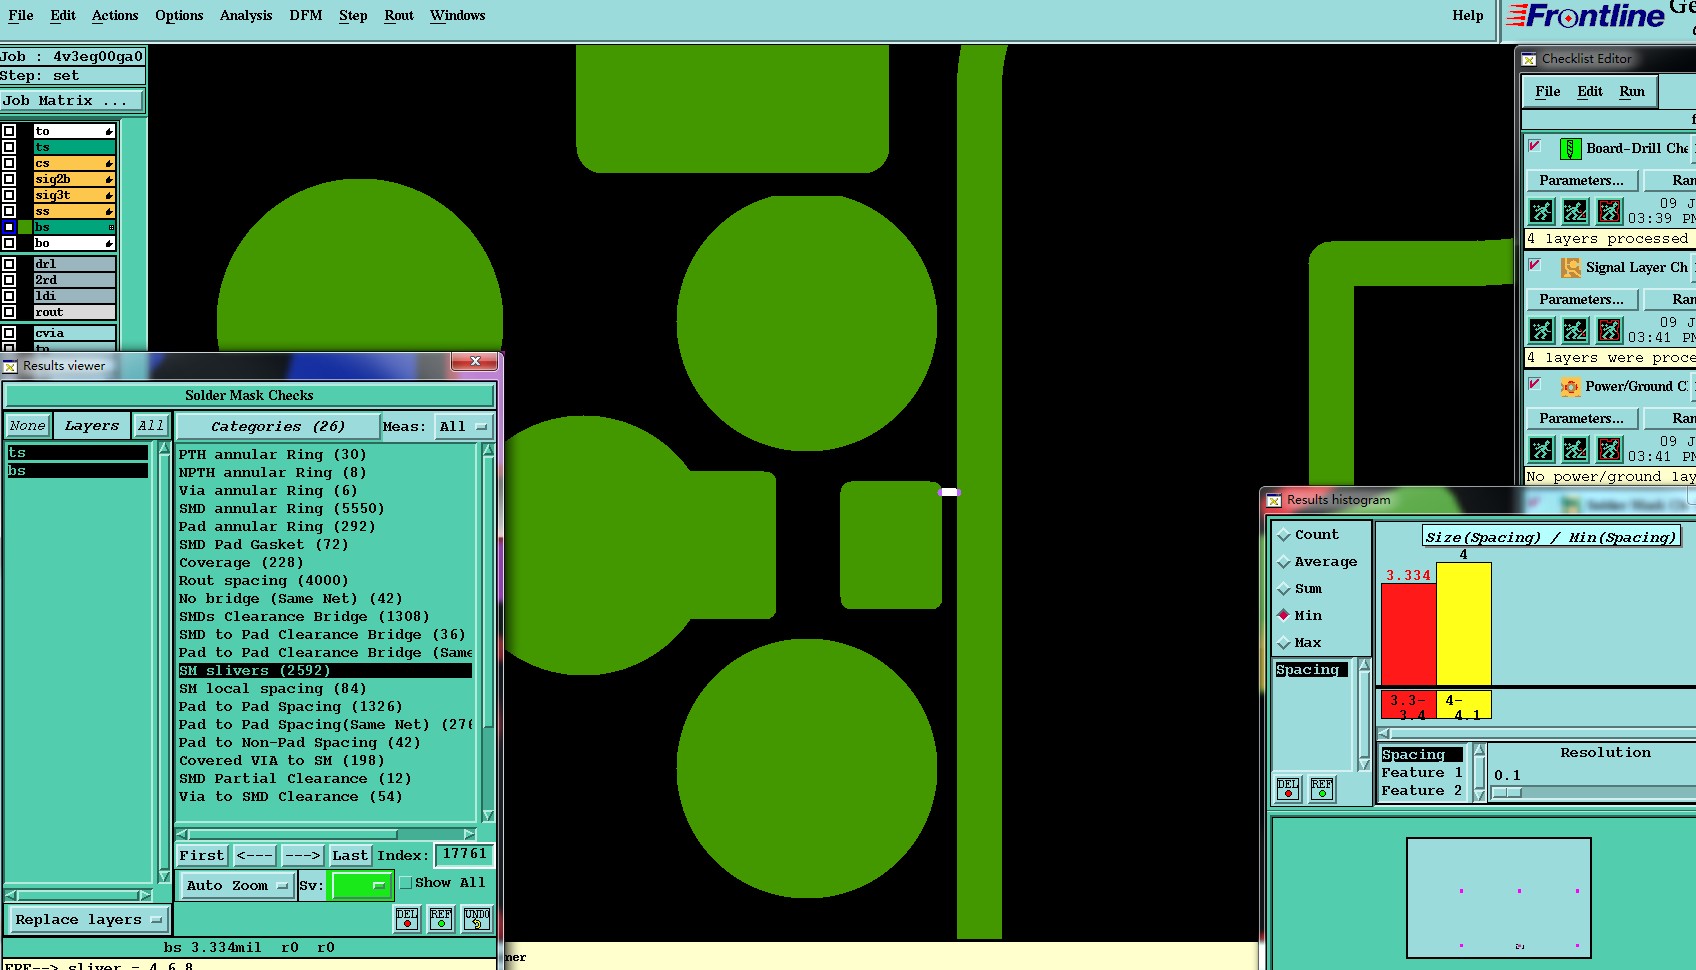Click the First result button
The height and width of the screenshot is (970, 1696).
pos(202,856)
